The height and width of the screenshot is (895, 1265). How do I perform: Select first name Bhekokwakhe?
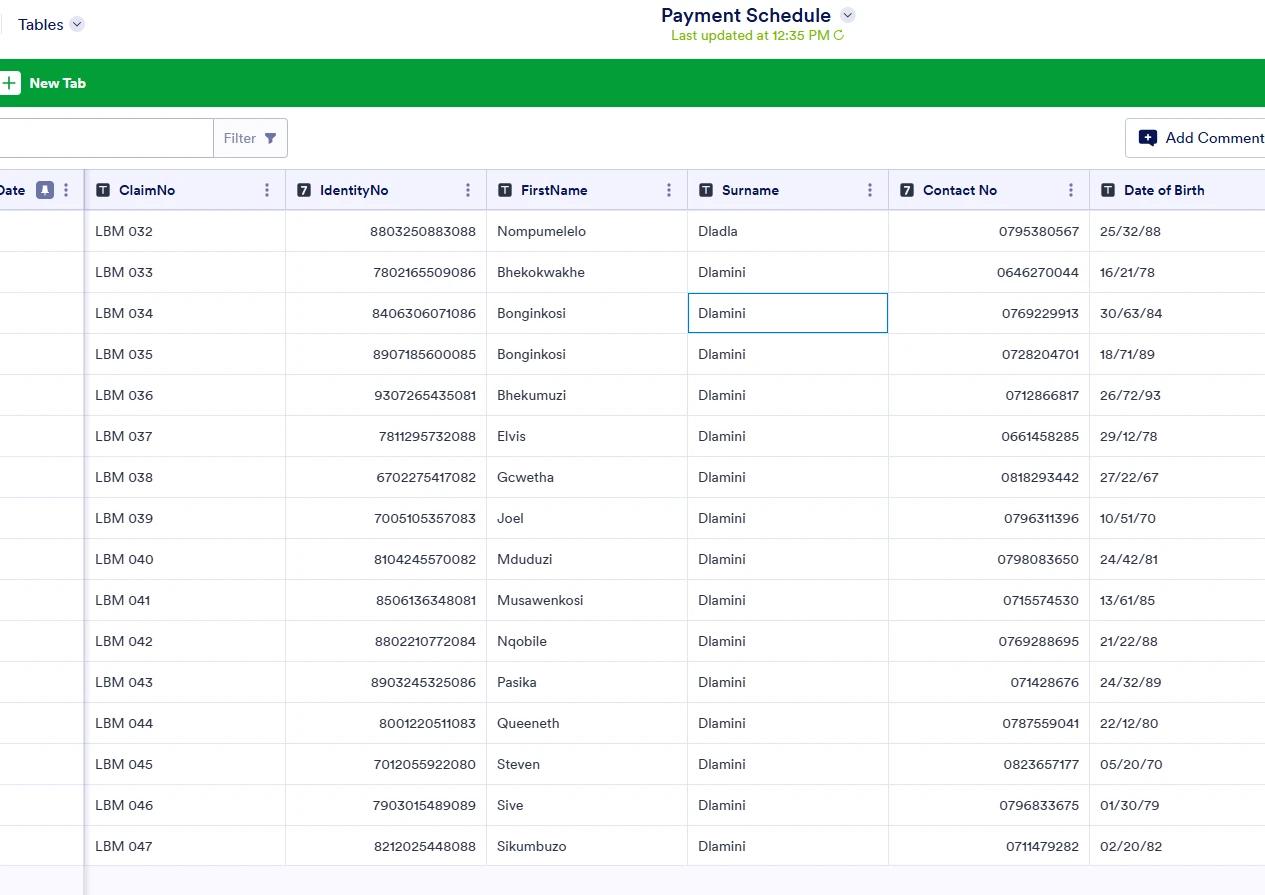587,272
